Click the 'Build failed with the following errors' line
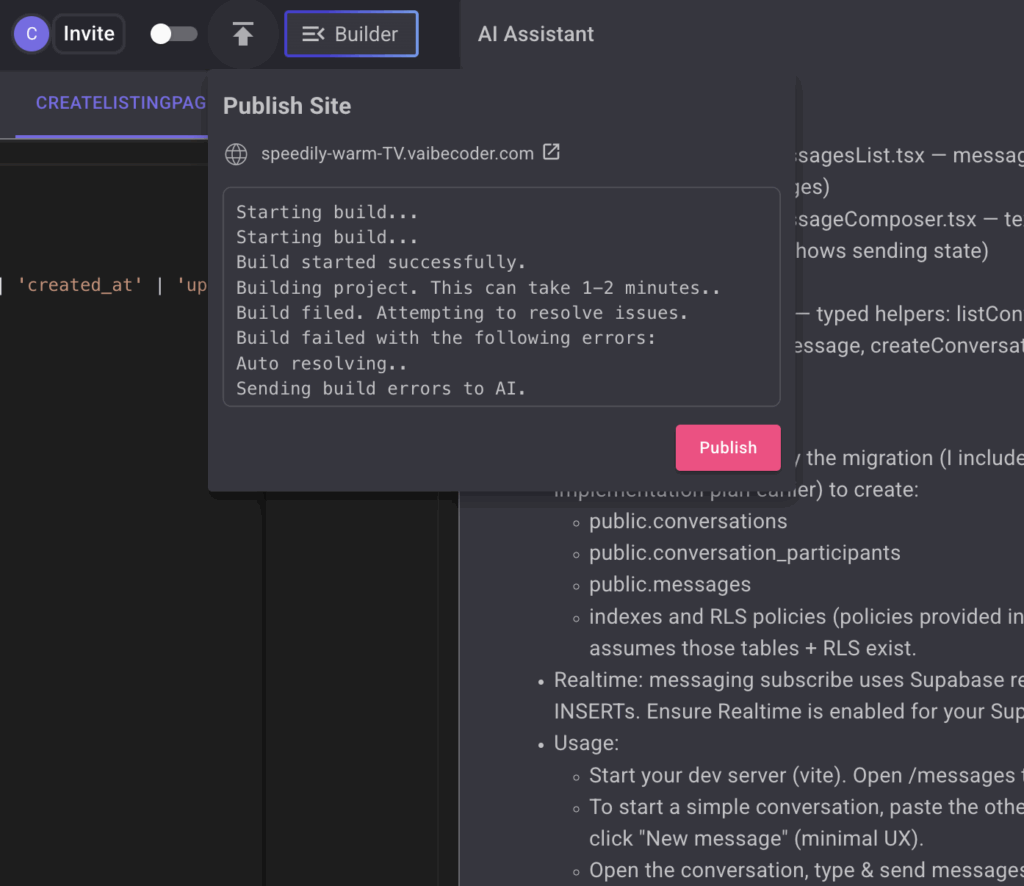1024x886 pixels. tap(445, 338)
